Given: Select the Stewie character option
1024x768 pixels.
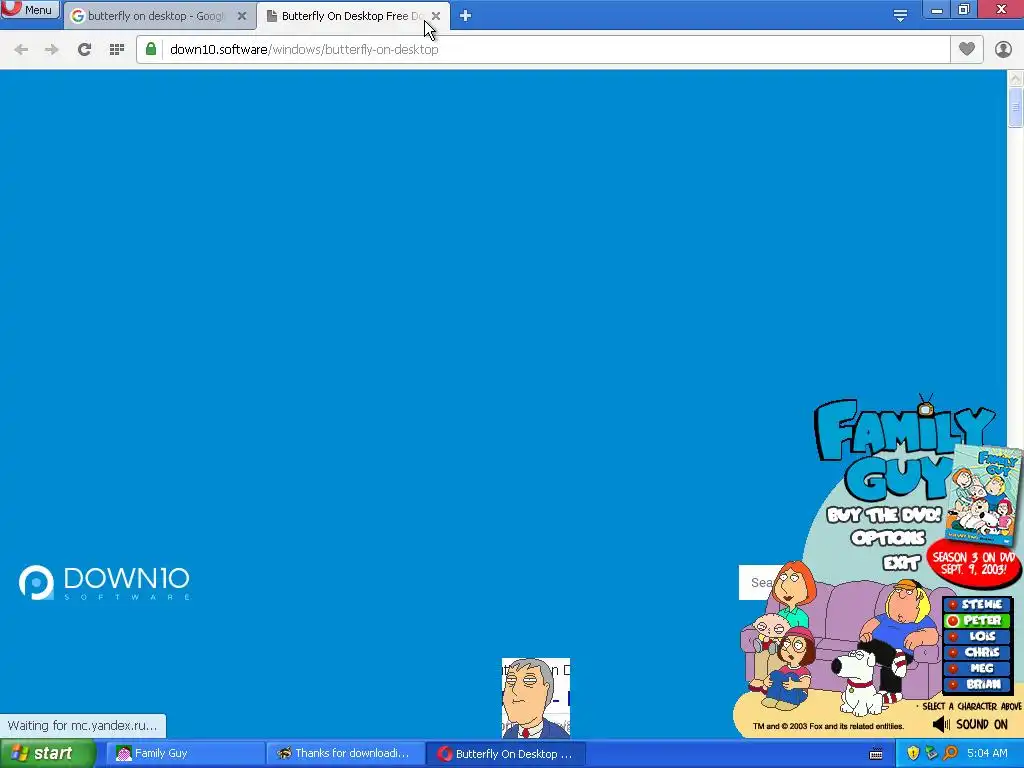Looking at the screenshot, I should click(x=977, y=605).
